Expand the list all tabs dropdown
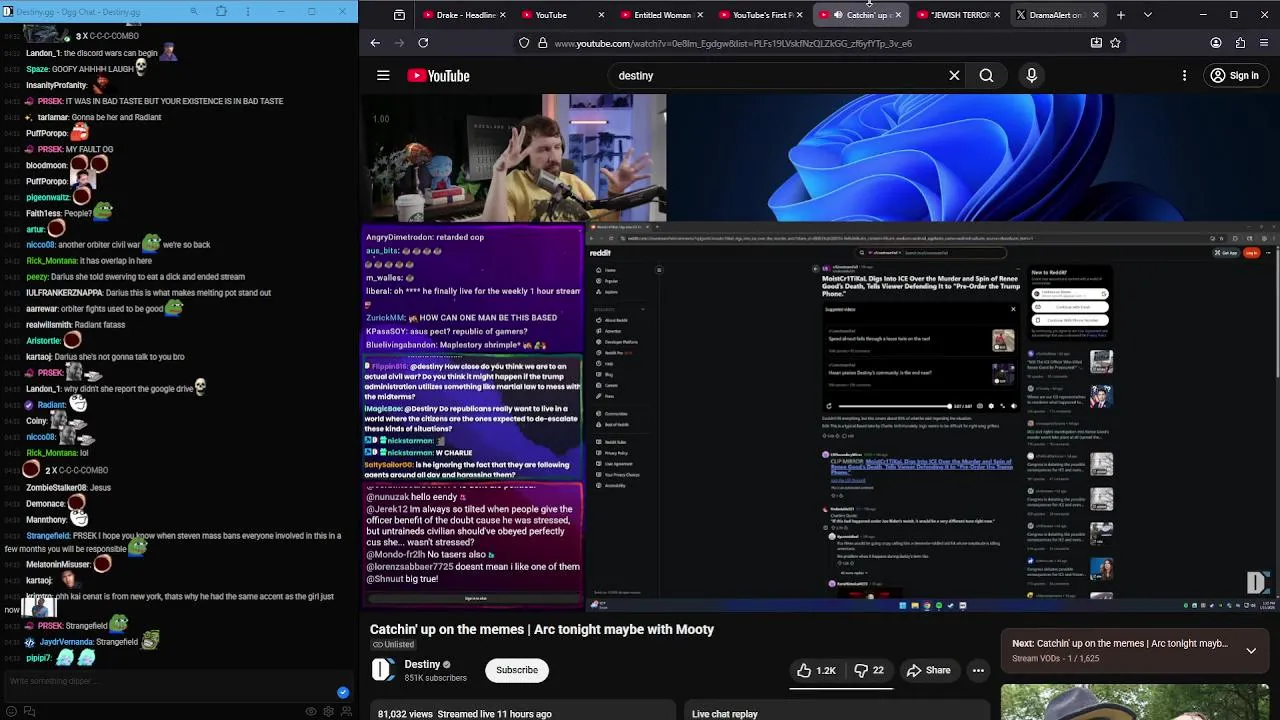The width and height of the screenshot is (1280, 720). coord(1148,15)
